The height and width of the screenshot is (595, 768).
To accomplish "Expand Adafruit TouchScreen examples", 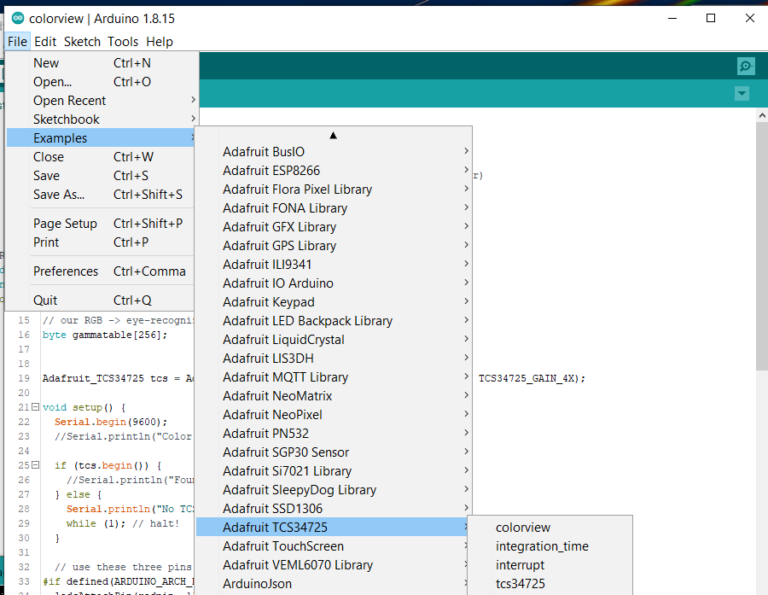I will pos(334,546).
